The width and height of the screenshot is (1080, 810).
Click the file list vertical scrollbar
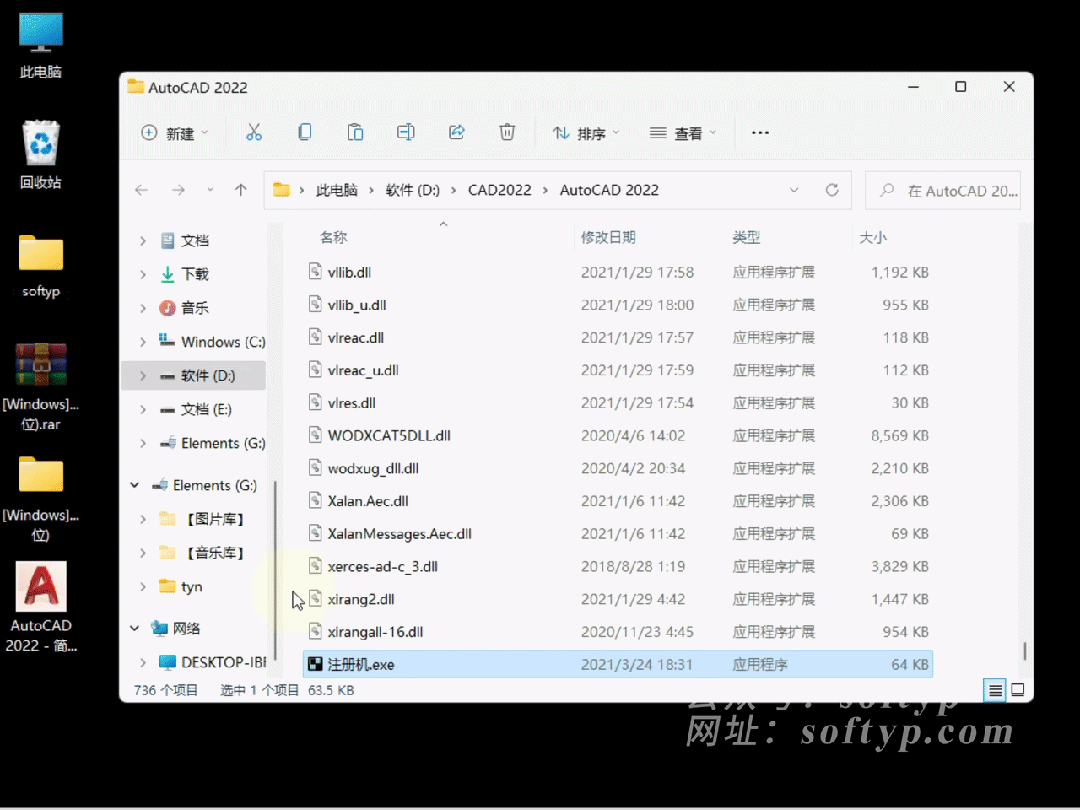[x=1025, y=651]
